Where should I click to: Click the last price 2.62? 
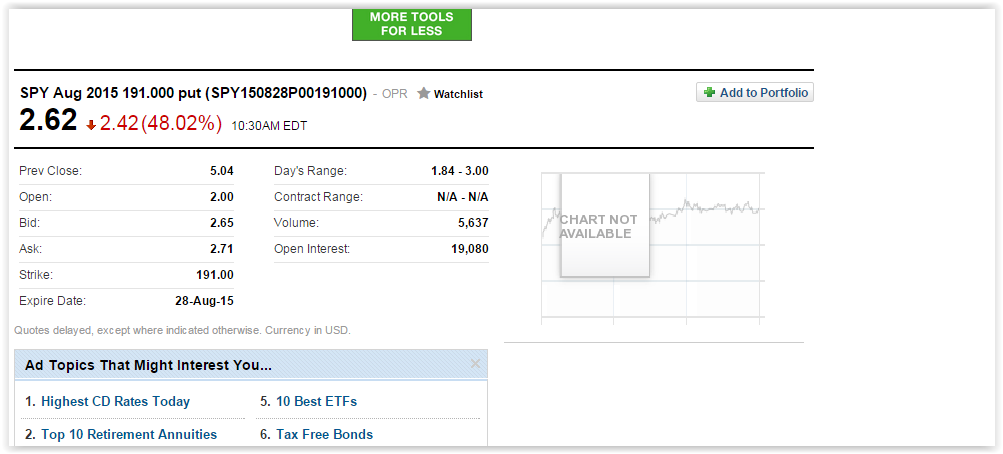[48, 120]
